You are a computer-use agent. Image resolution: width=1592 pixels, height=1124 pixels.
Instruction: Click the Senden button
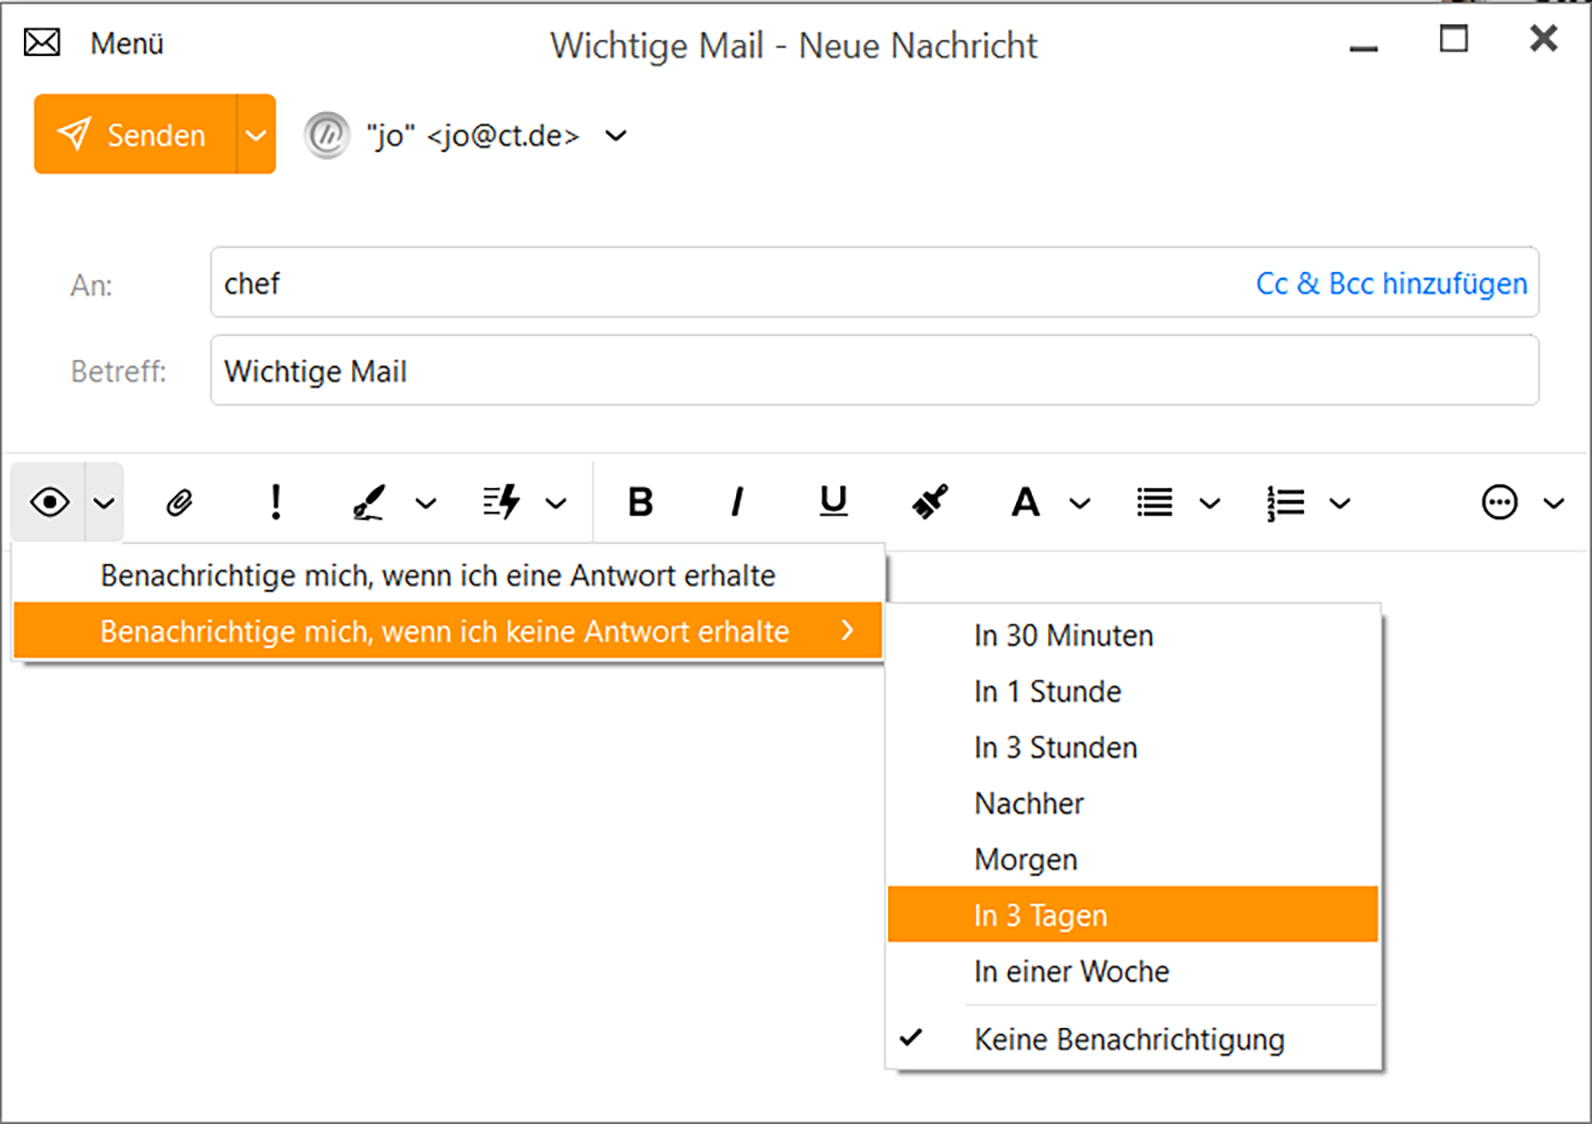[136, 135]
